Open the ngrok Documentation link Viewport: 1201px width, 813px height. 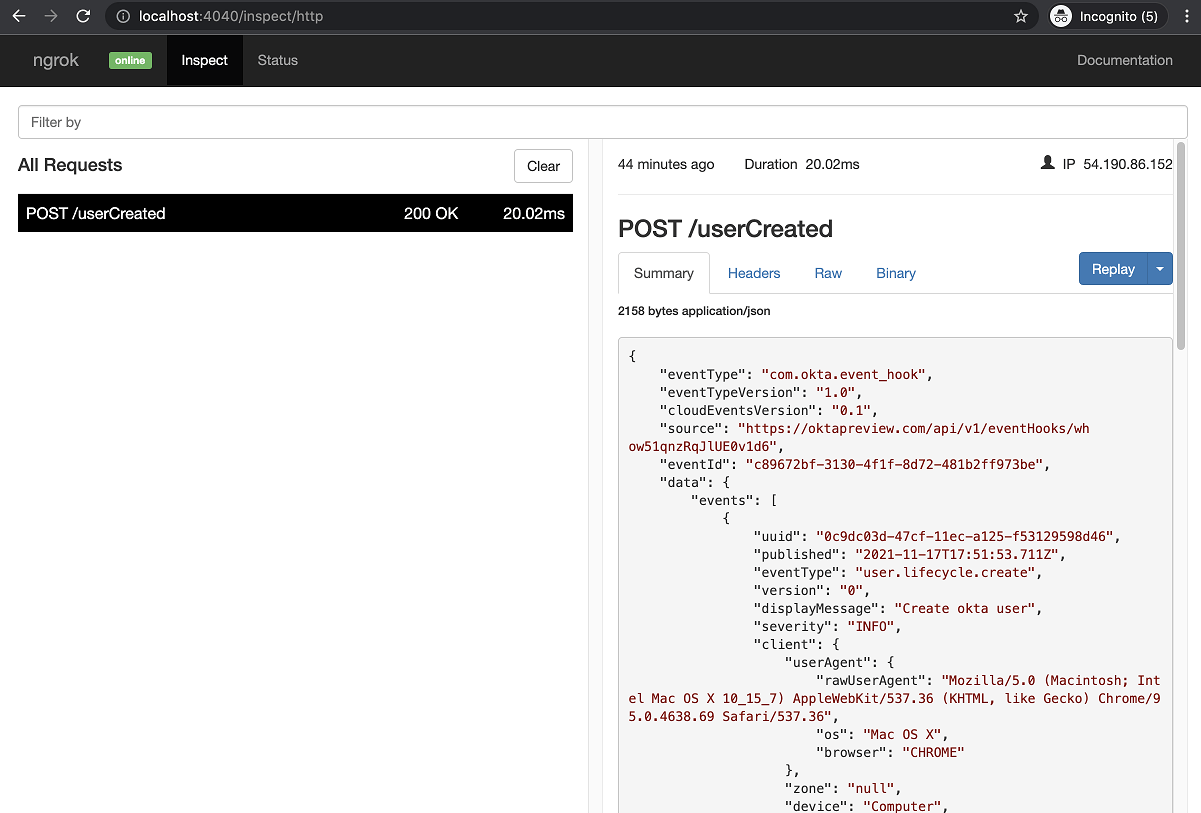click(1124, 60)
